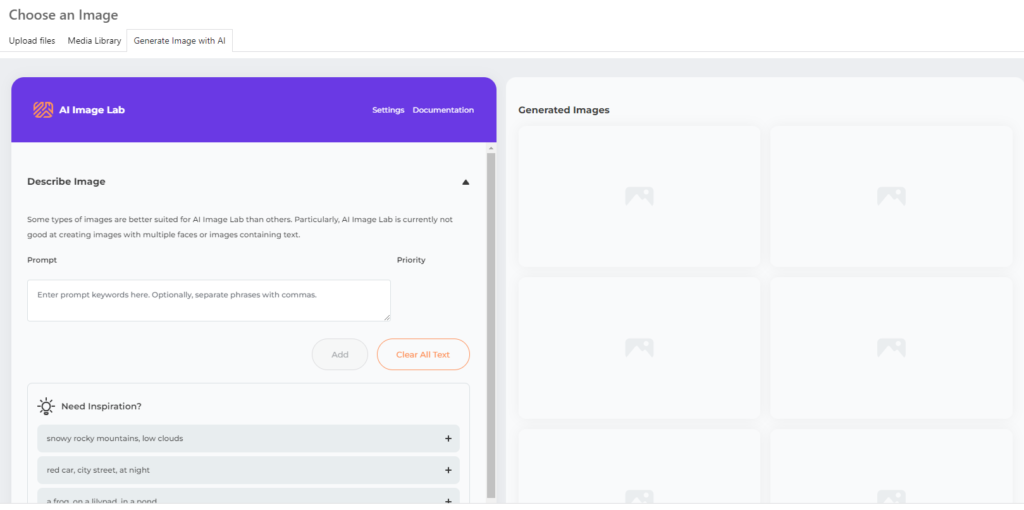Viewport: 1024px width, 510px height.
Task: Open the Settings link in the purple header
Action: pos(388,110)
